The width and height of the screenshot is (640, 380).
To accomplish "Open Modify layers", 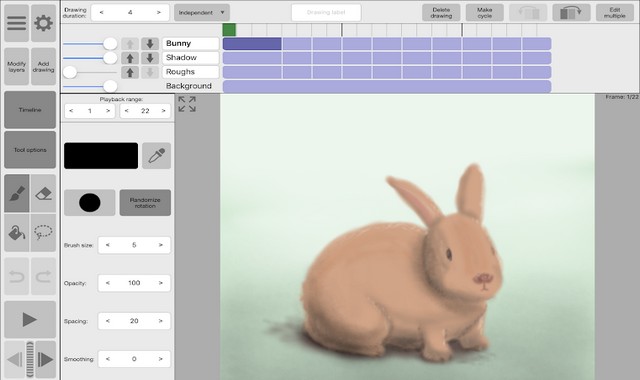I will (x=16, y=67).
